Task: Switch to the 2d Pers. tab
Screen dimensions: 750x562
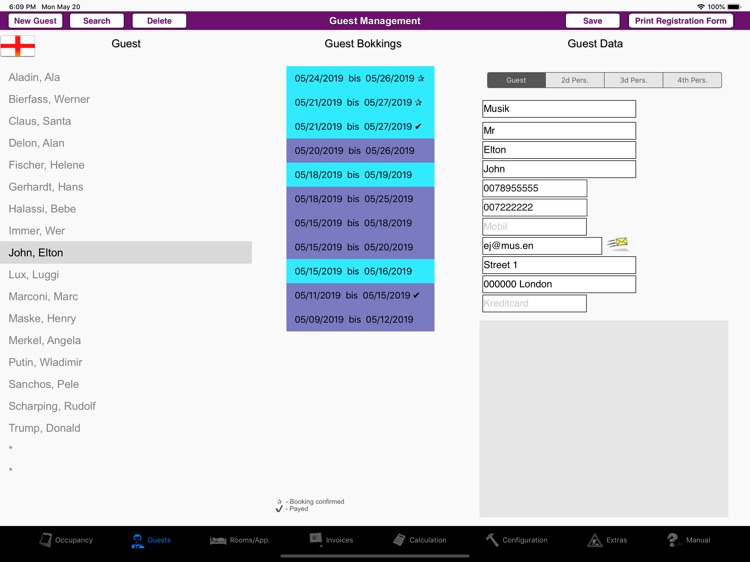Action: click(x=575, y=80)
